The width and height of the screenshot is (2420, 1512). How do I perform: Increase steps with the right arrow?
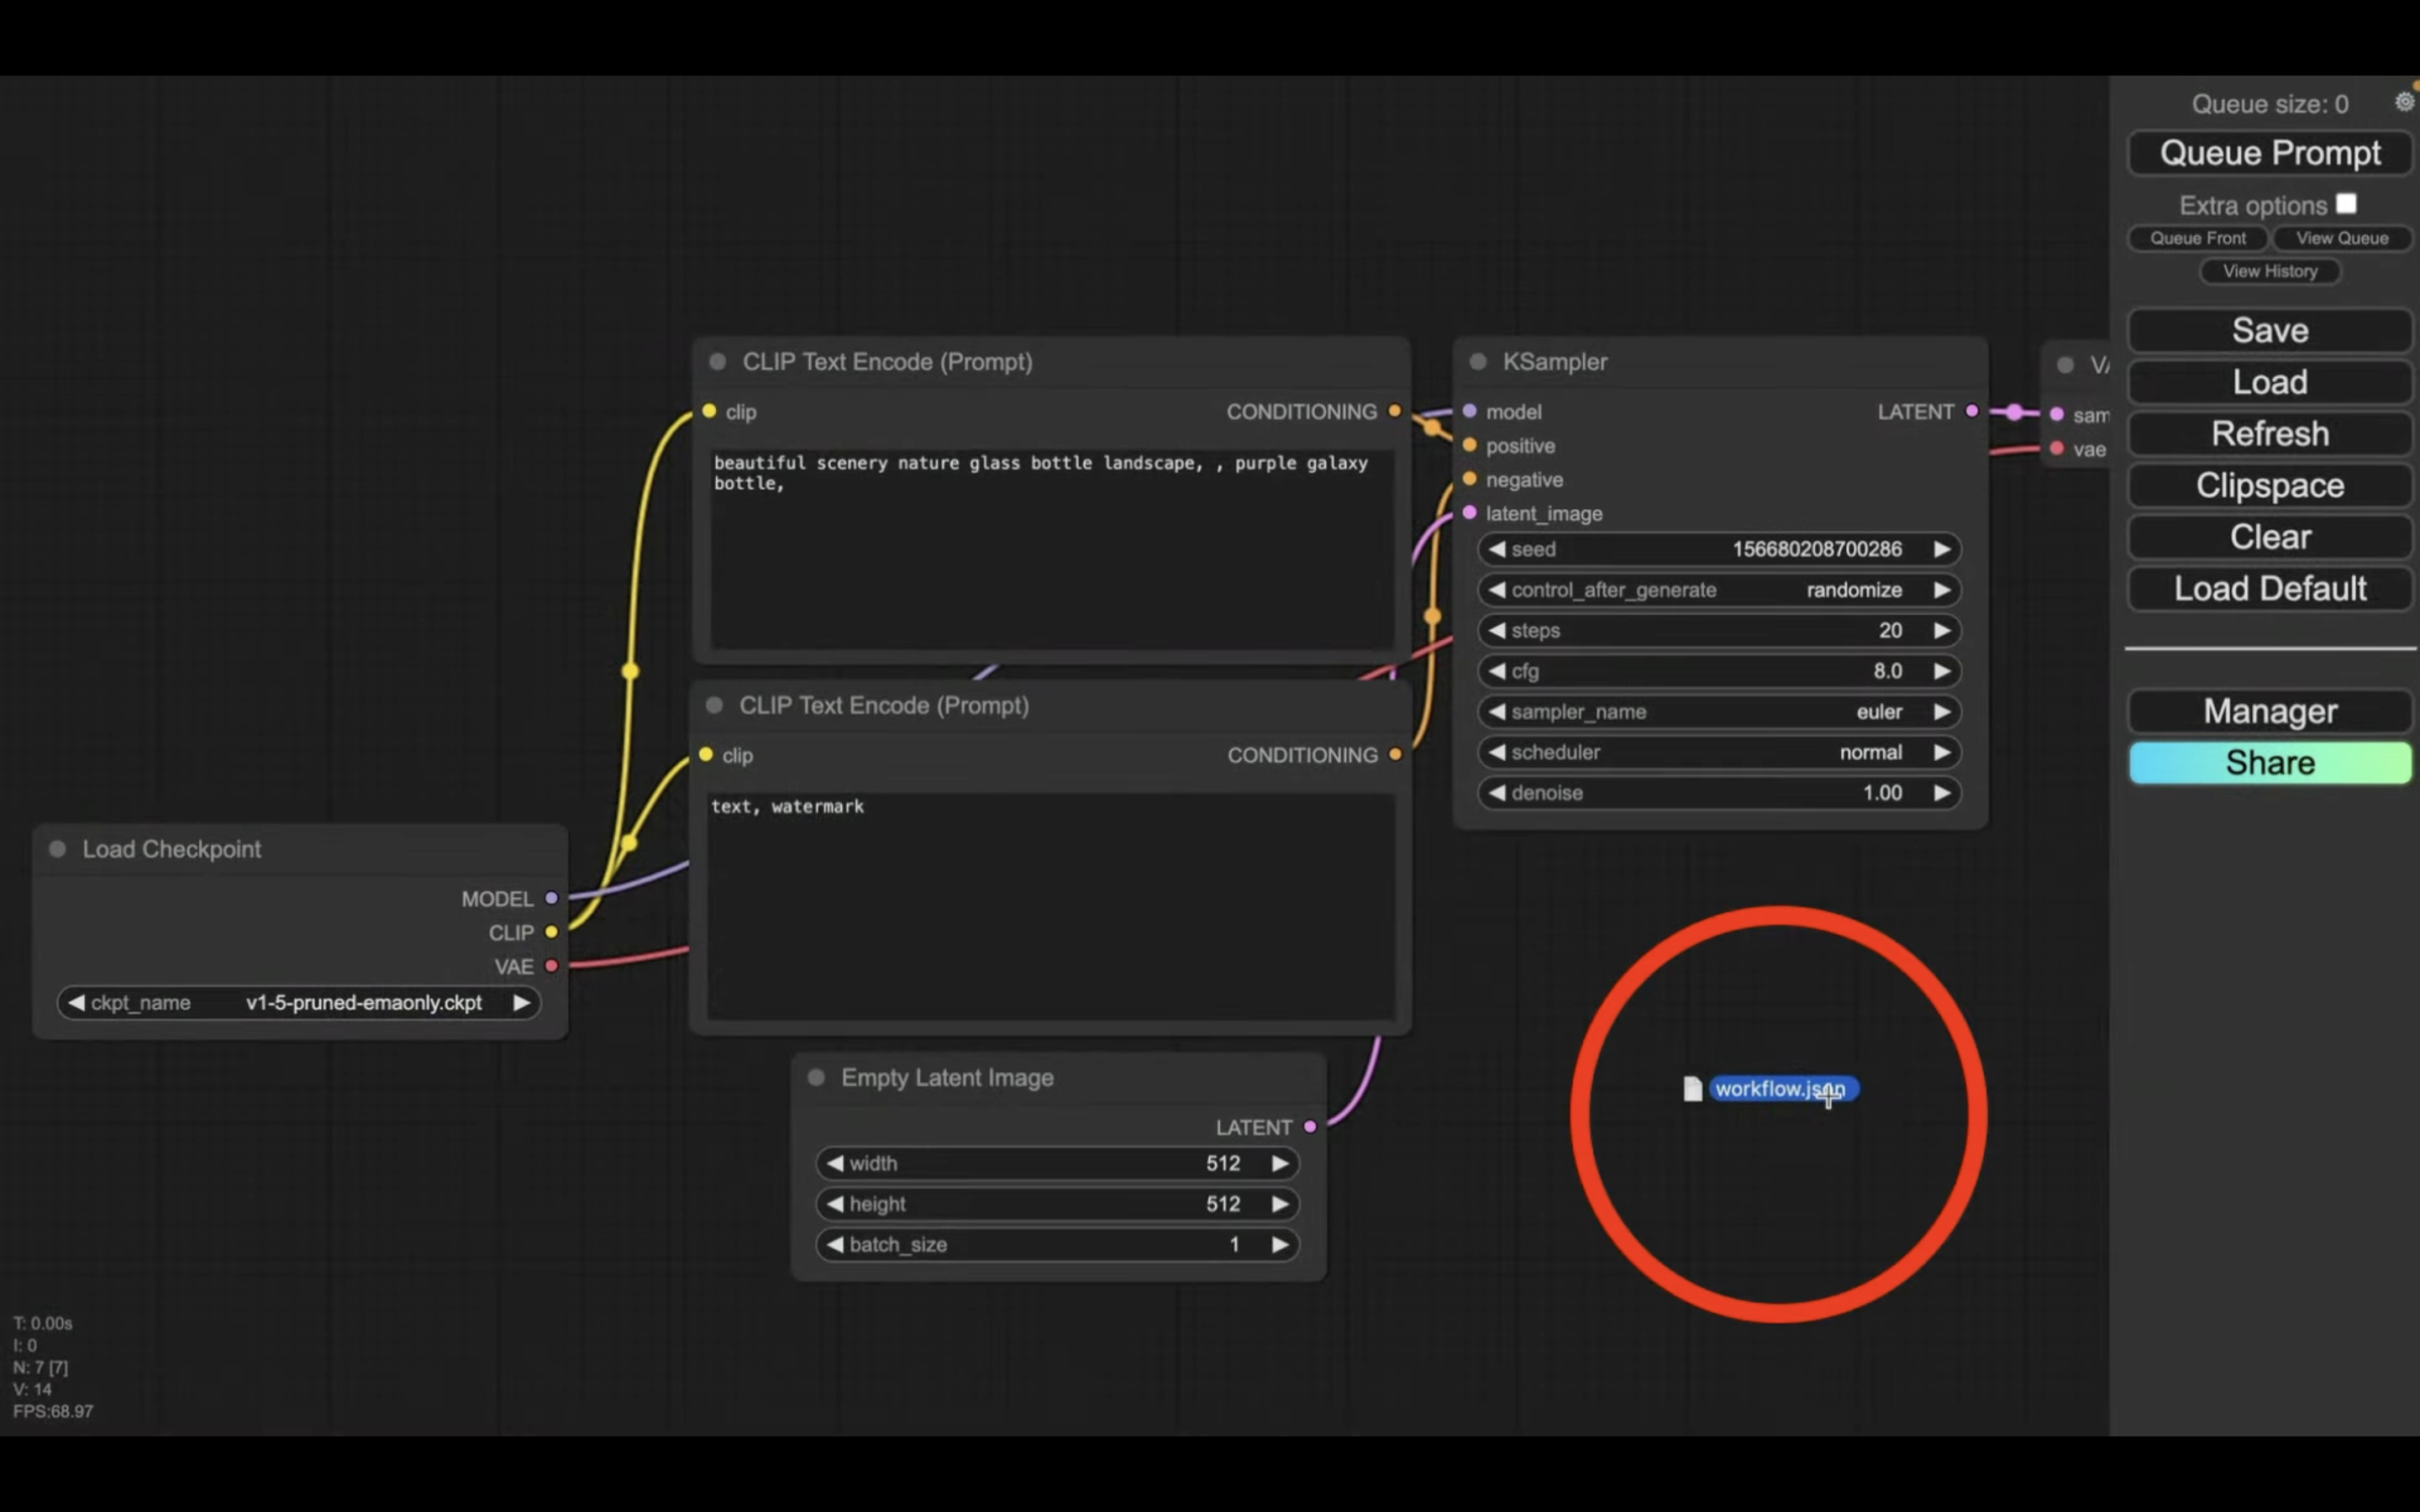(1942, 630)
